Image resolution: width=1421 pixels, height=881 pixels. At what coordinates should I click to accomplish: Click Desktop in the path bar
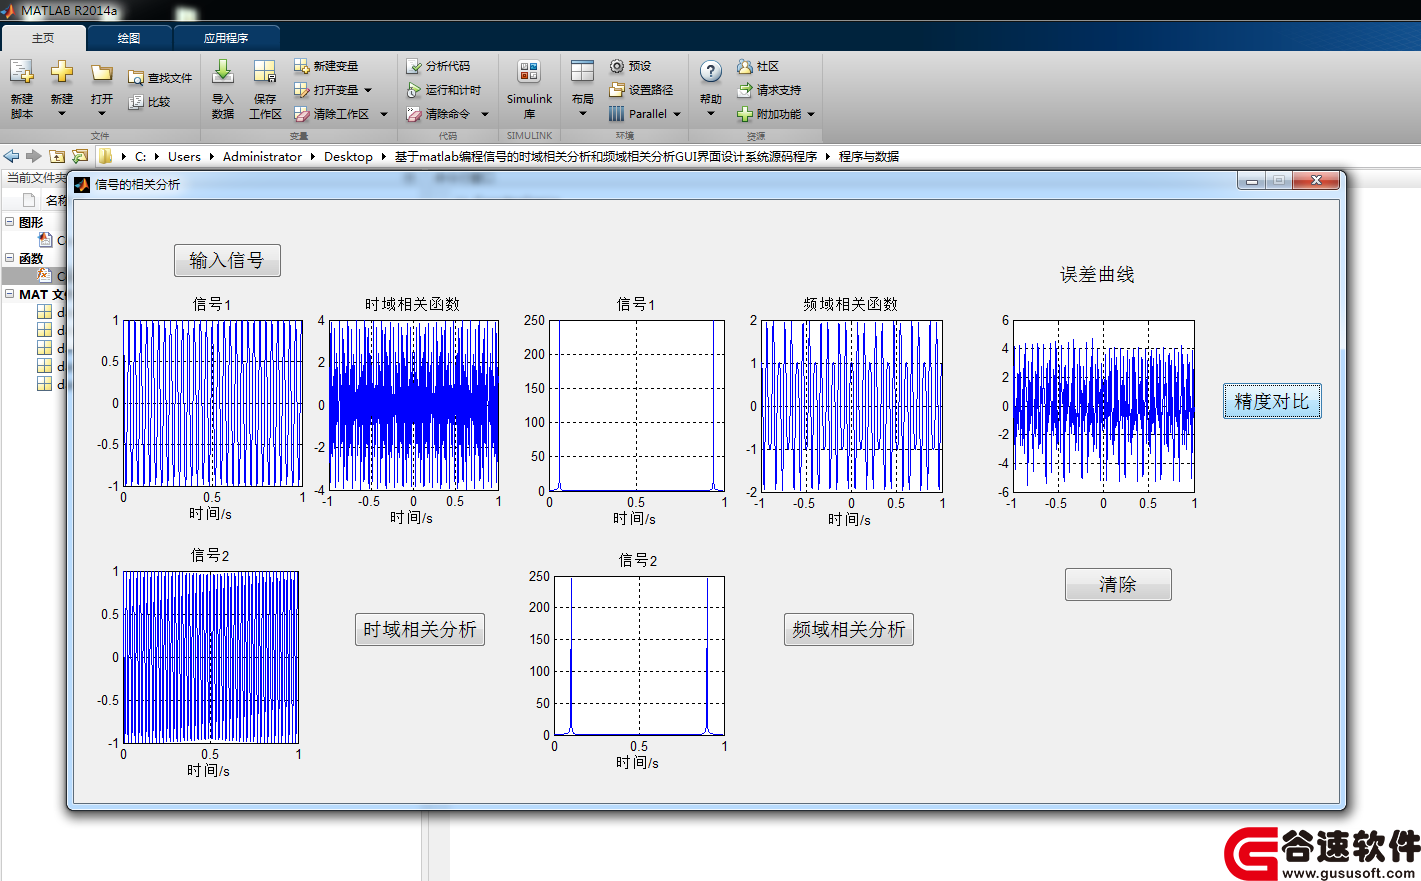point(348,156)
